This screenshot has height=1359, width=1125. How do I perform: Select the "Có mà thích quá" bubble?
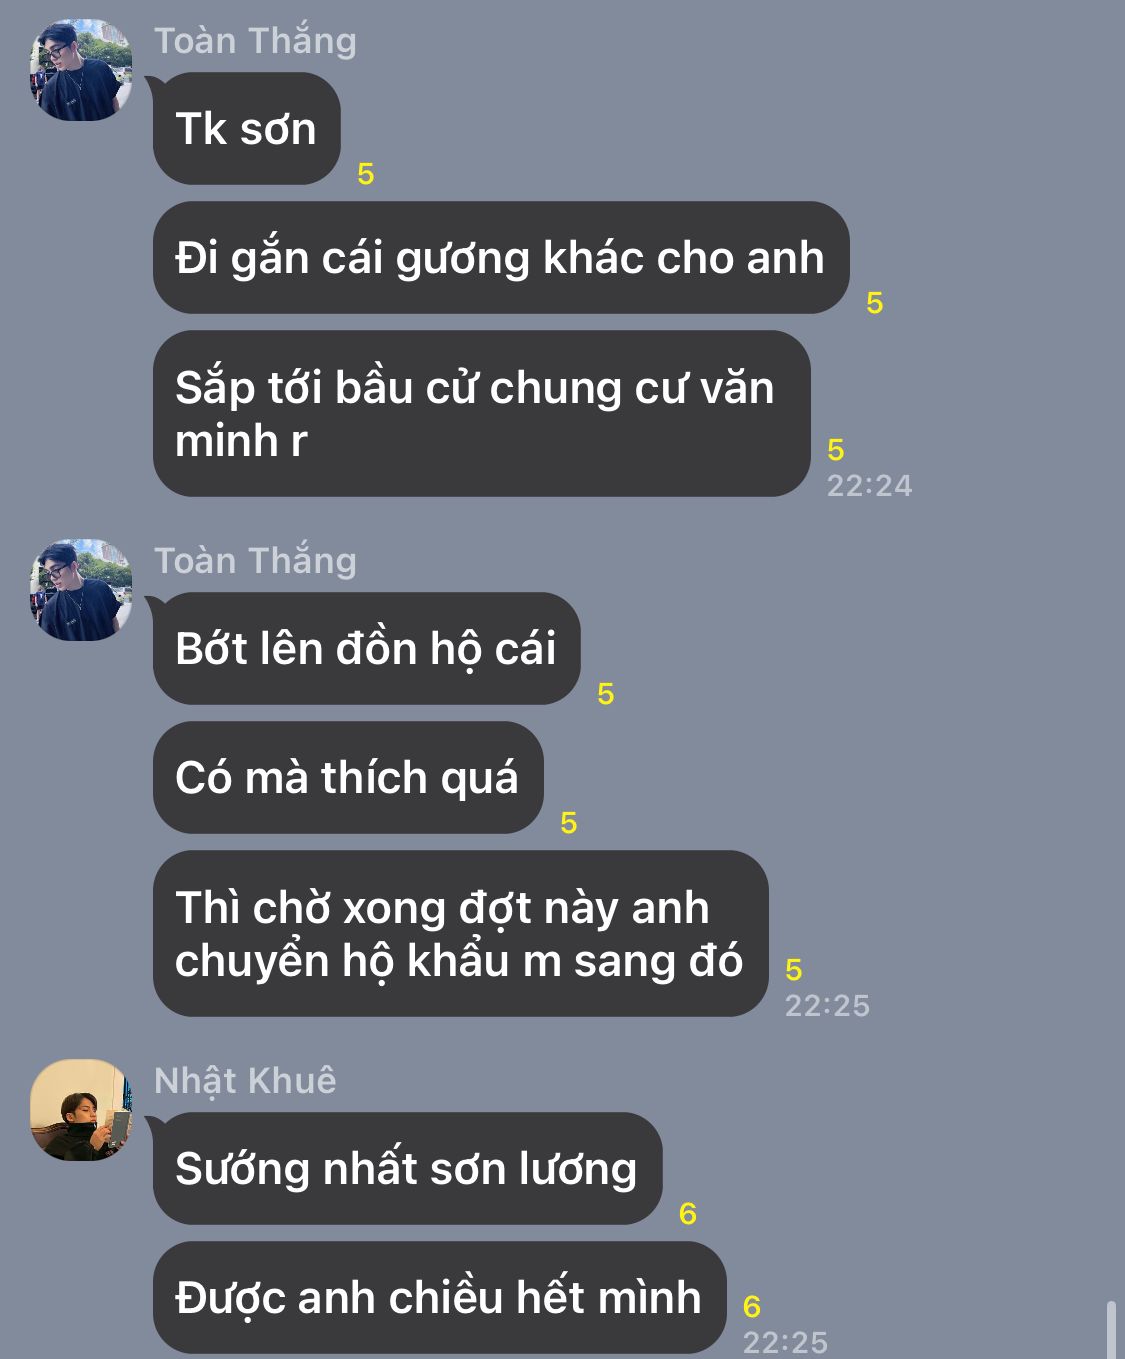tap(347, 778)
